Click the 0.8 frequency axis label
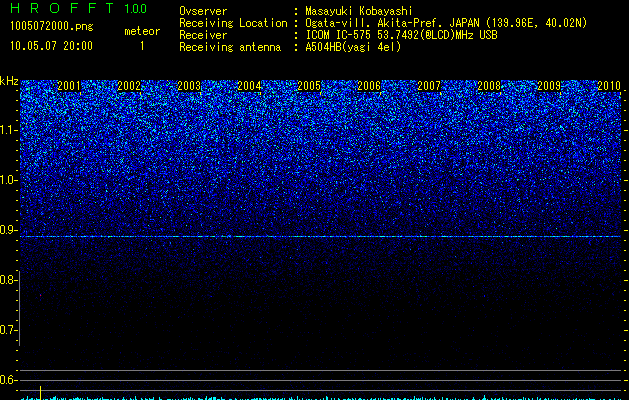The height and width of the screenshot is (400, 629). point(9,280)
